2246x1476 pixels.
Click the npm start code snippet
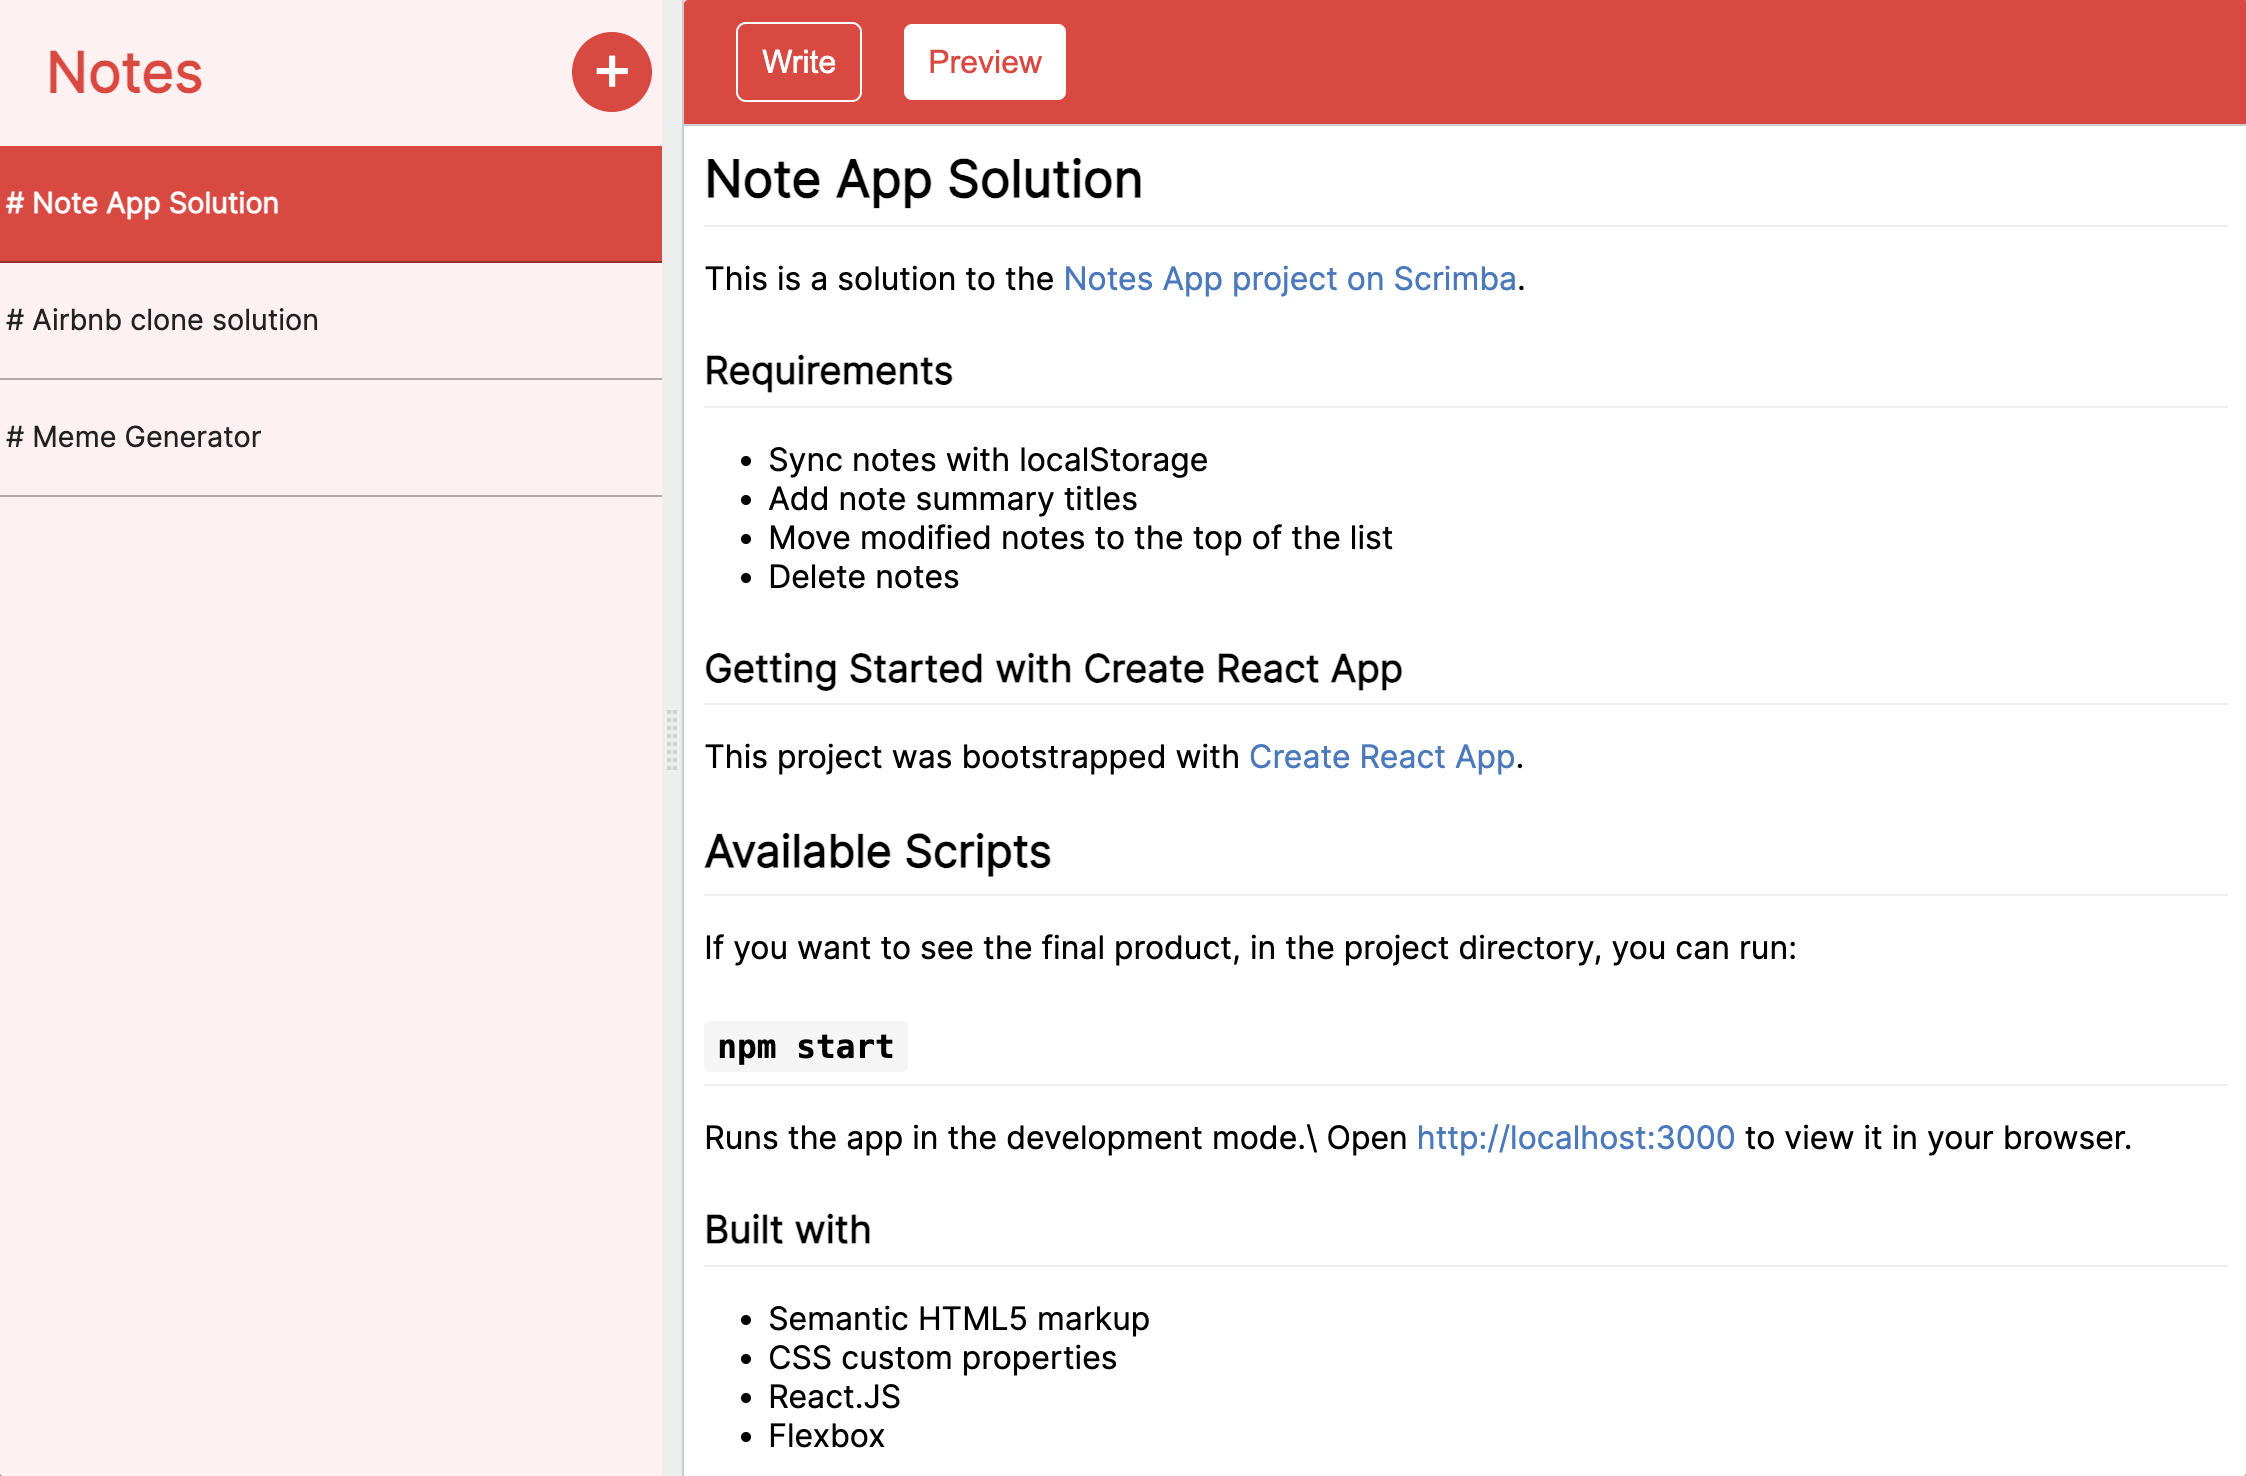point(805,1047)
